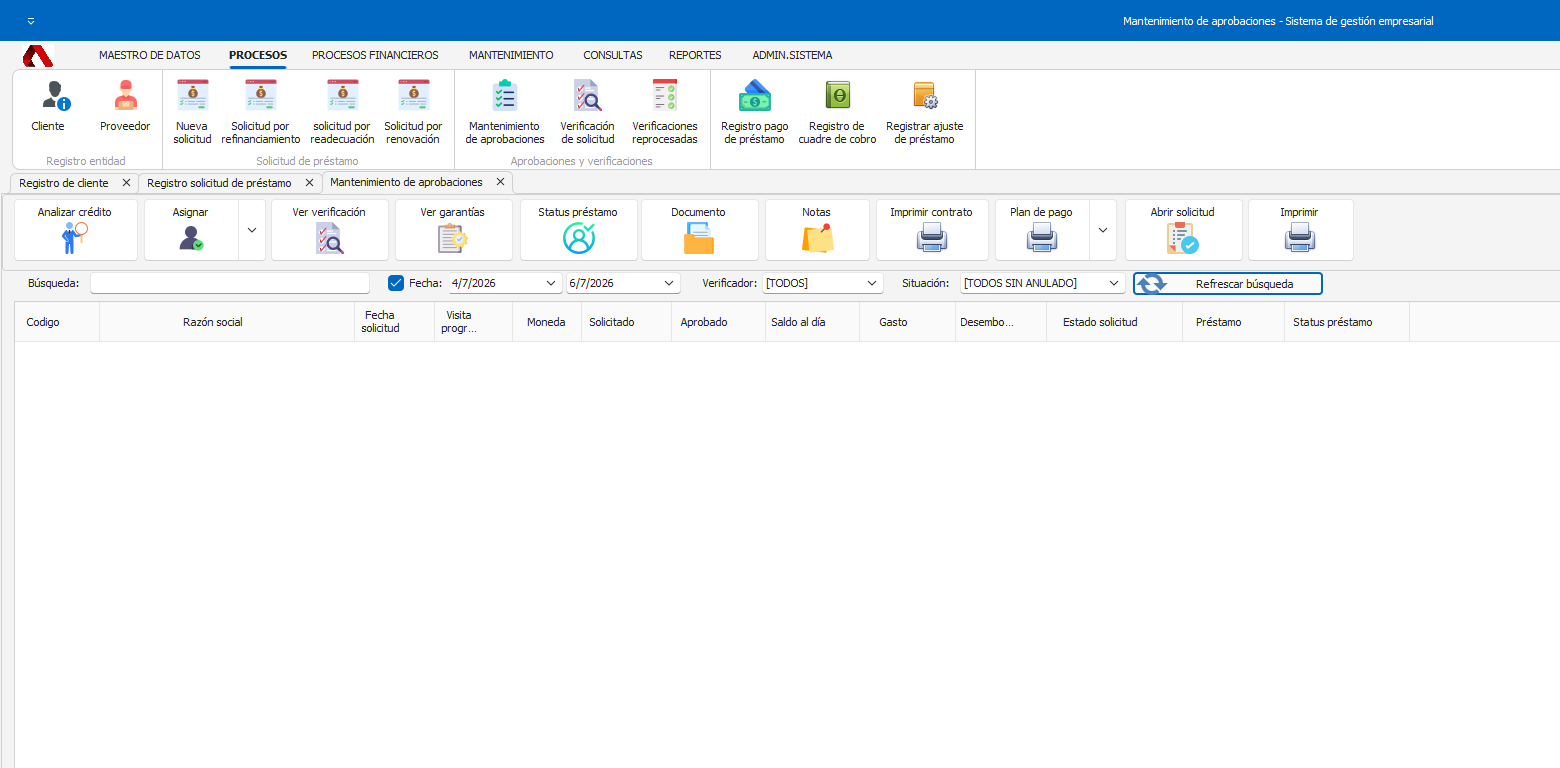Open the Notas button
Viewport: 1560px width, 768px height.
pos(817,230)
